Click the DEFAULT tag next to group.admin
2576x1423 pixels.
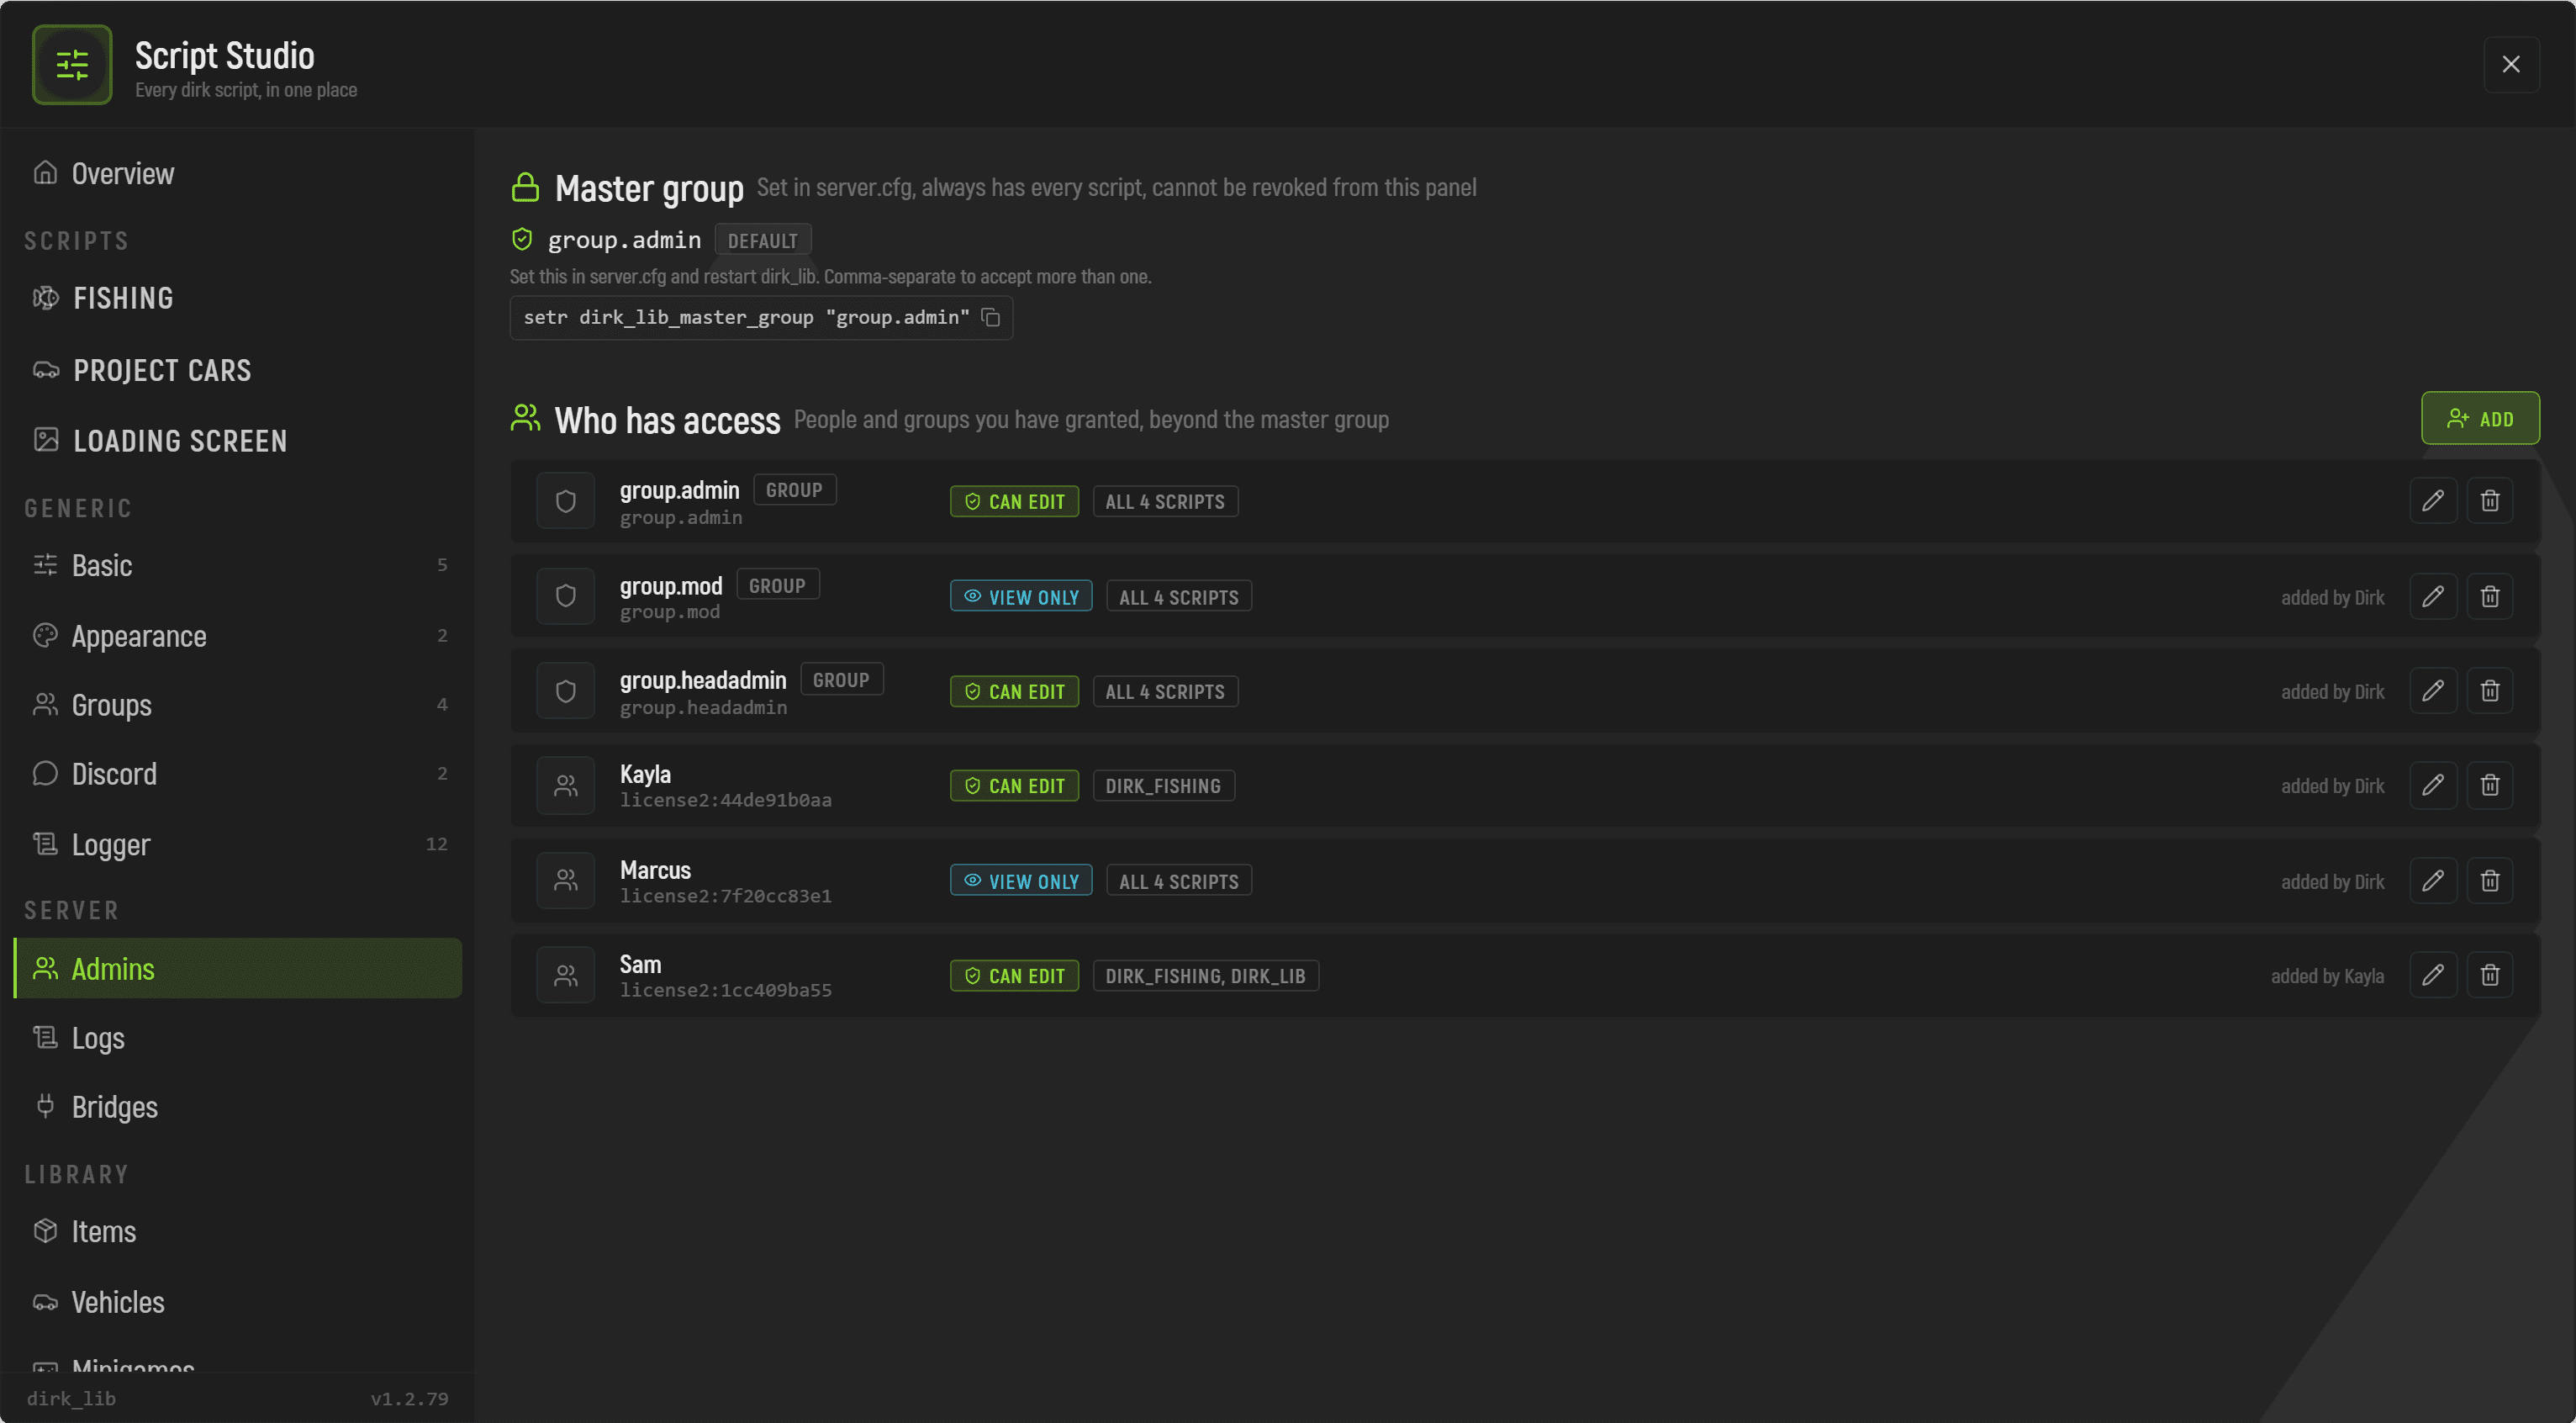762,241
